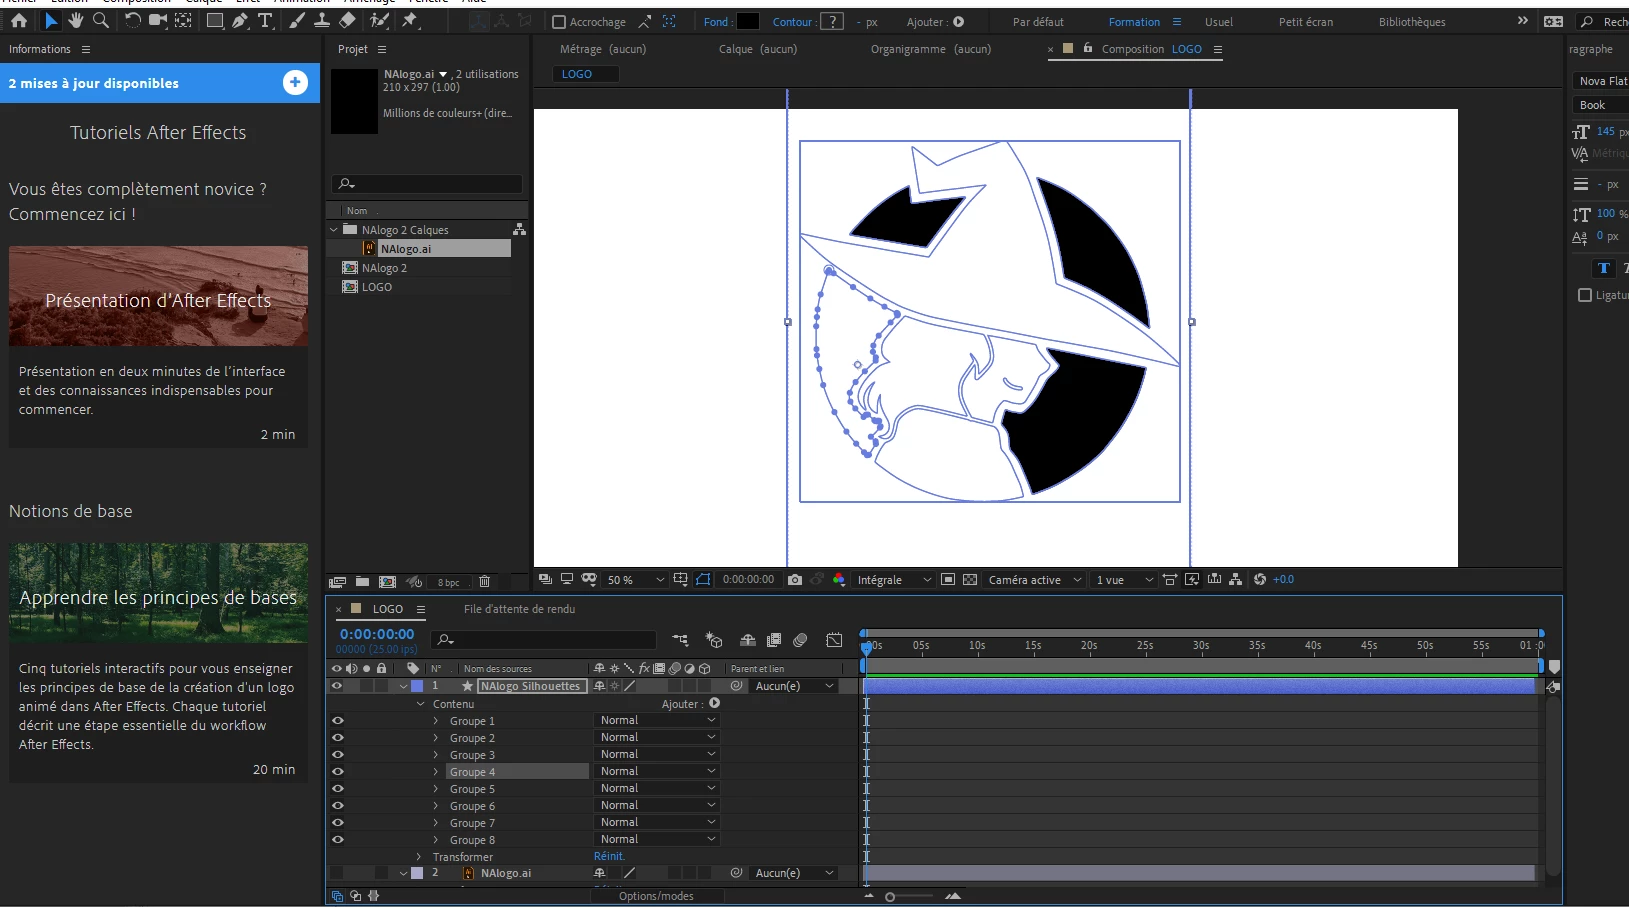The width and height of the screenshot is (1629, 907).
Task: Click the plus icon on updates banner
Action: click(x=295, y=83)
